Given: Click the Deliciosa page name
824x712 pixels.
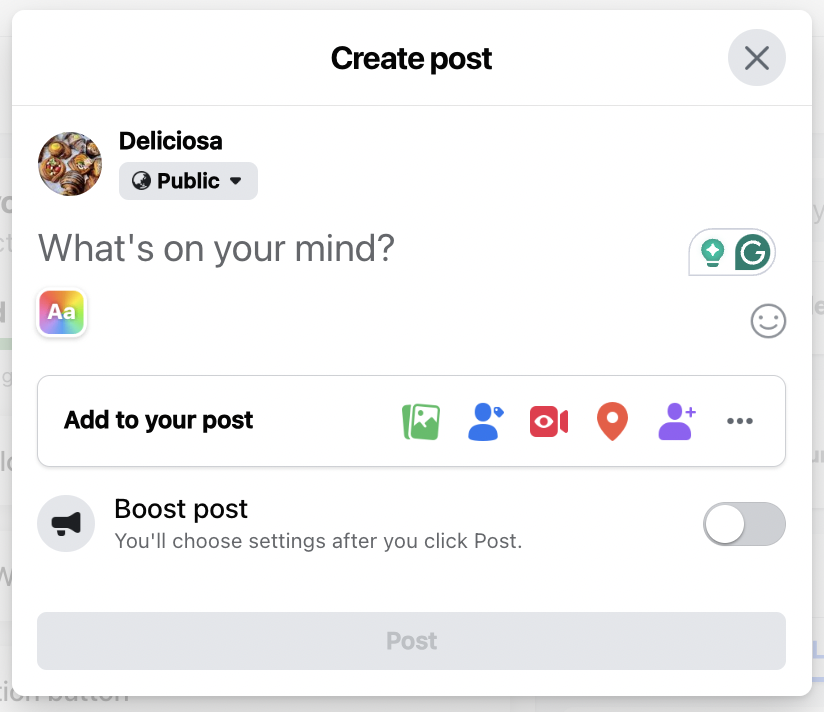Looking at the screenshot, I should 170,141.
